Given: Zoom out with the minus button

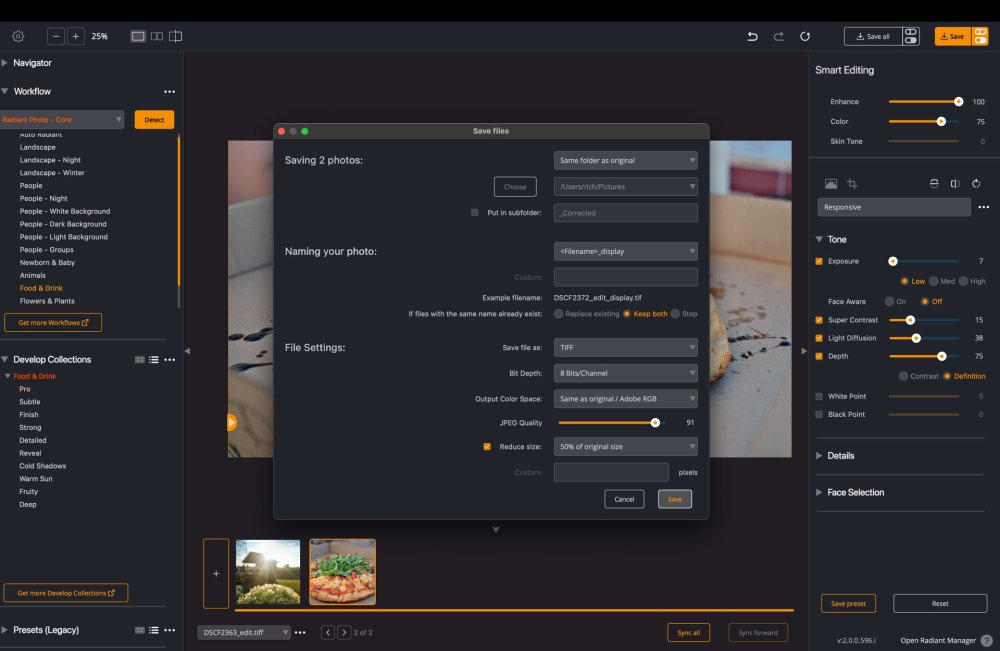Looking at the screenshot, I should pyautogui.click(x=56, y=36).
